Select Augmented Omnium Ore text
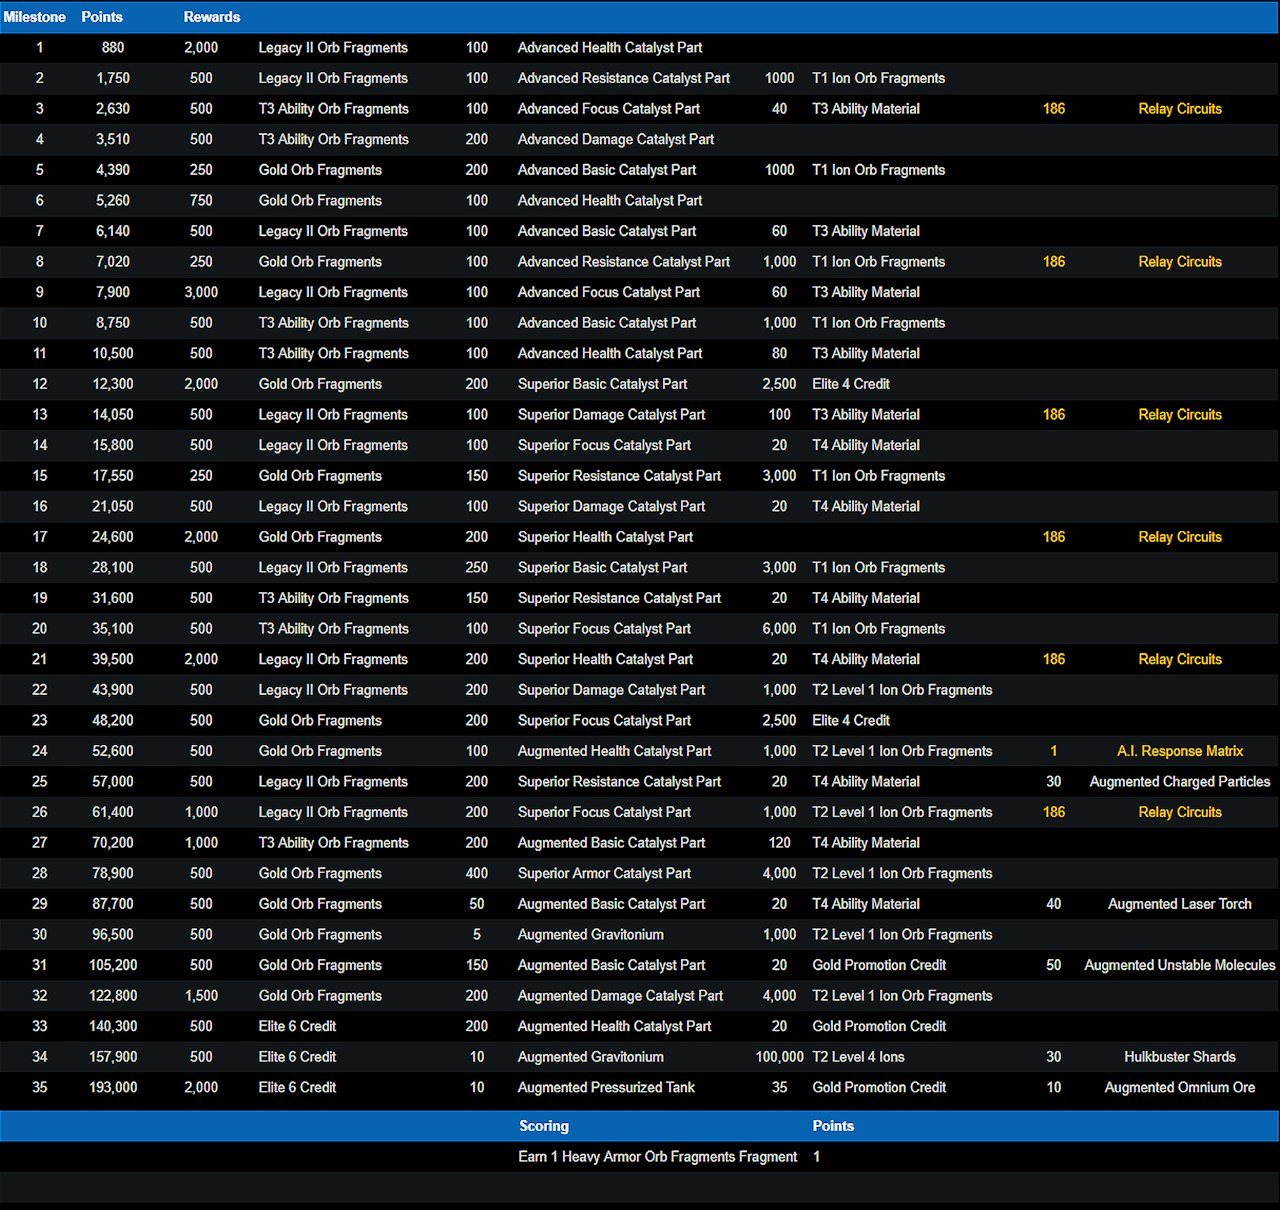Image resolution: width=1280 pixels, height=1210 pixels. [1180, 1087]
